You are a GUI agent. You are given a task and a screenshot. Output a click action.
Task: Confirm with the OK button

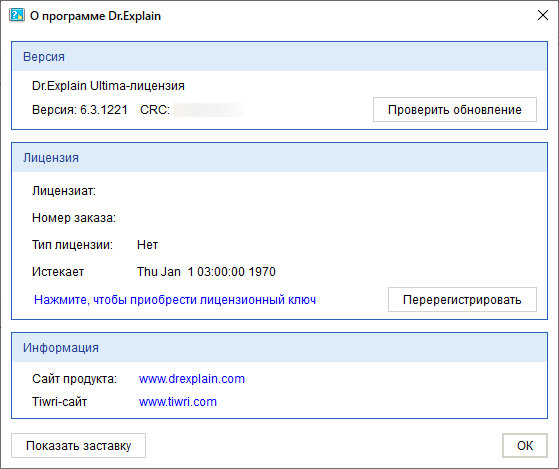click(525, 445)
